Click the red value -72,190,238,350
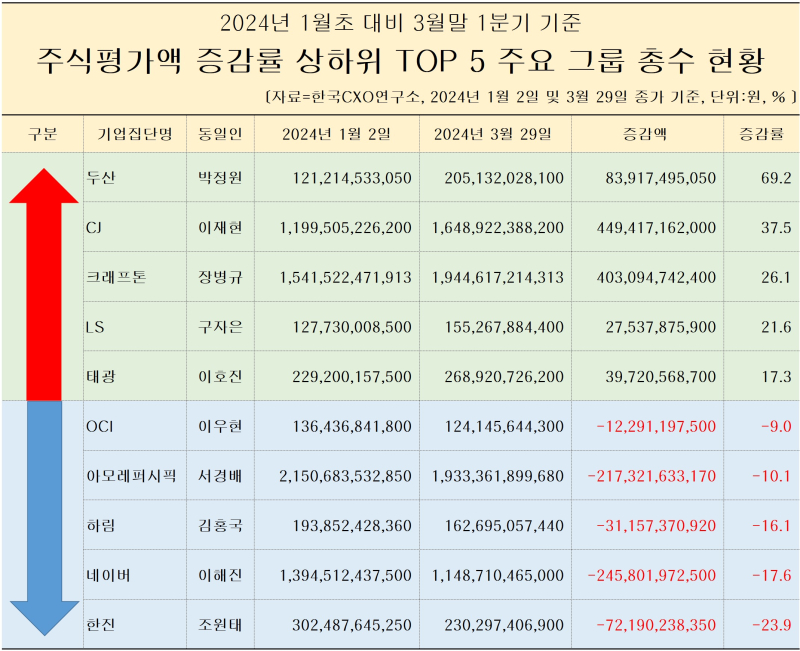Viewport: 800px width, 651px height. tap(656, 625)
